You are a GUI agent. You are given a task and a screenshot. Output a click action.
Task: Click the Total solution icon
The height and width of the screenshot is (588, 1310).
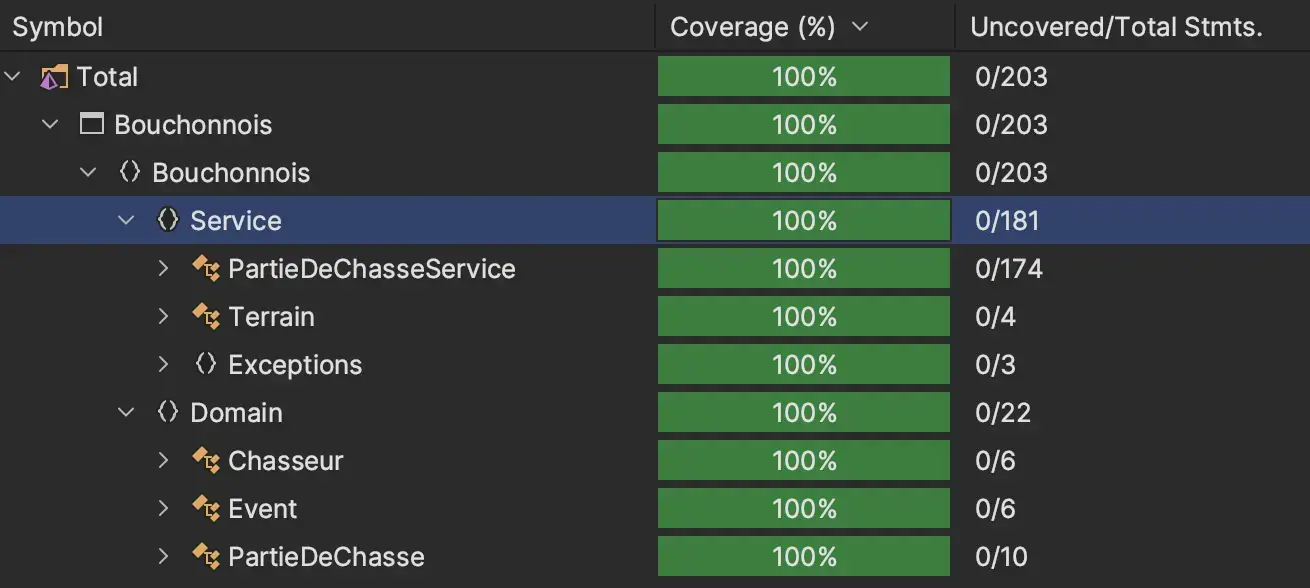click(54, 77)
